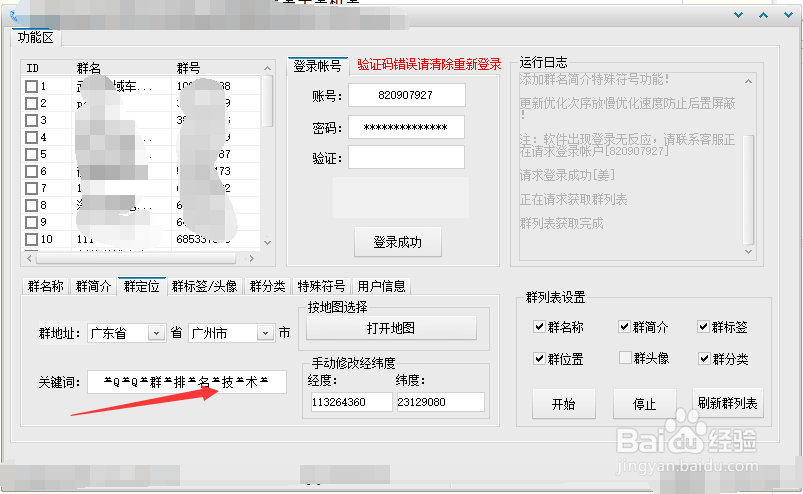Open the 用户信息 tab
Screen dimensions: 803x494
(381, 286)
